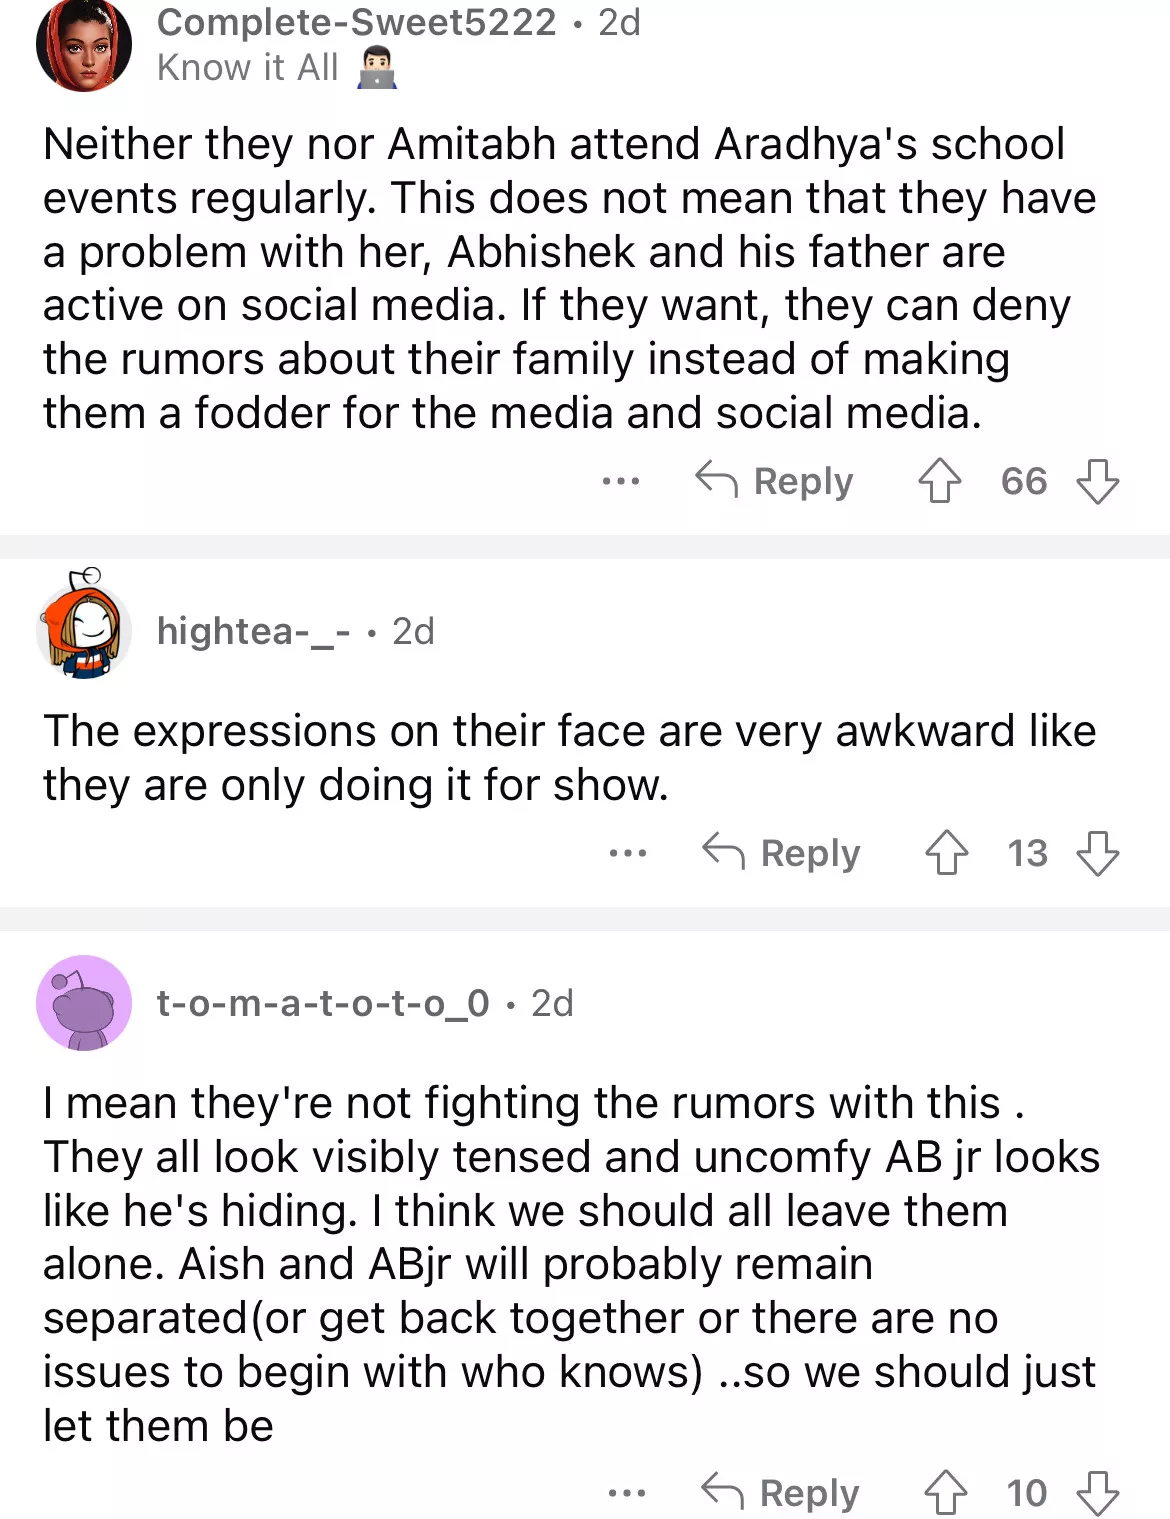
Task: View t-o-m-a-t-o-t-o_0's purple avatar
Action: 84,1002
